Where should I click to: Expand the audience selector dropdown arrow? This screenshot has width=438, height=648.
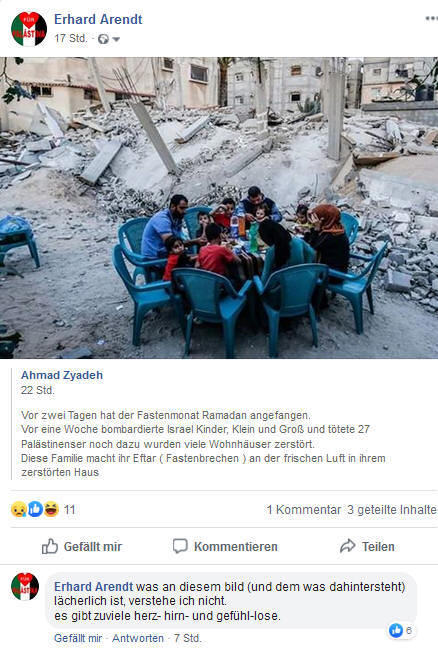(116, 39)
